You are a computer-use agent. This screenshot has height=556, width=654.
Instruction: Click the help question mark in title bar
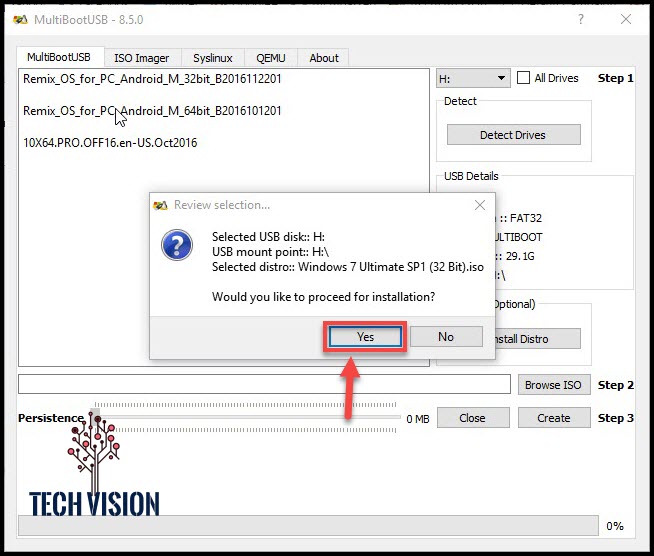[581, 19]
